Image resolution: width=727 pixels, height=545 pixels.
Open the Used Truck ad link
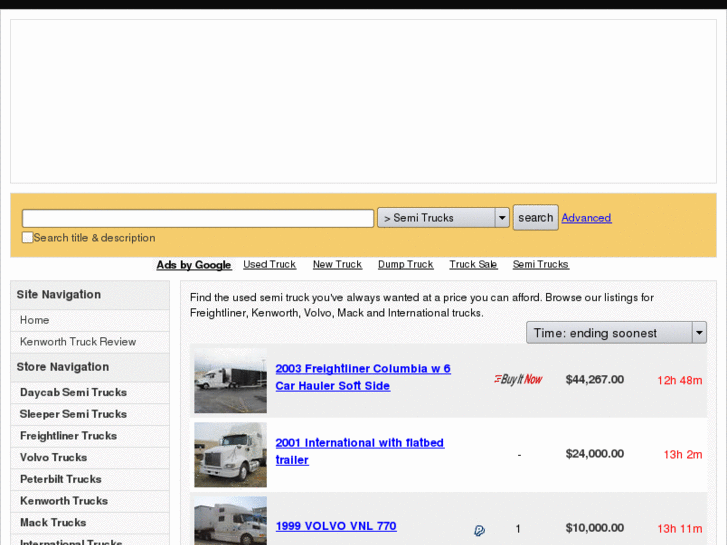click(x=269, y=264)
